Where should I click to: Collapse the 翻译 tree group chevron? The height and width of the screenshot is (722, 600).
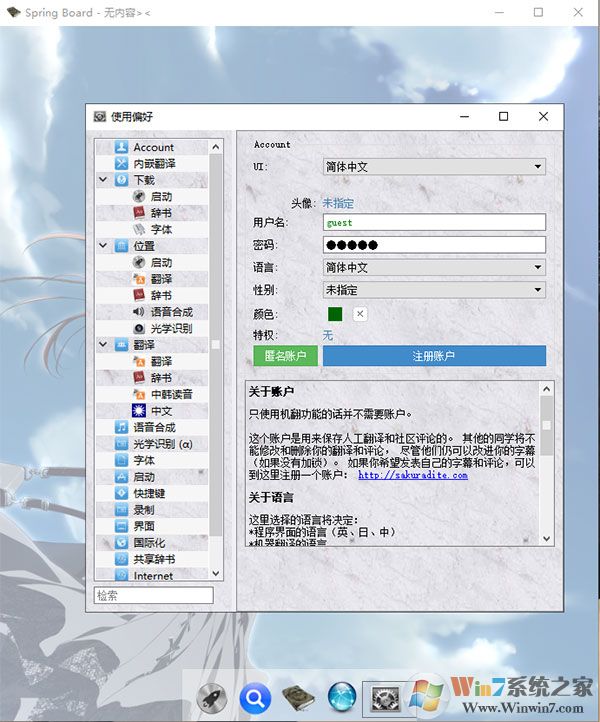click(103, 344)
